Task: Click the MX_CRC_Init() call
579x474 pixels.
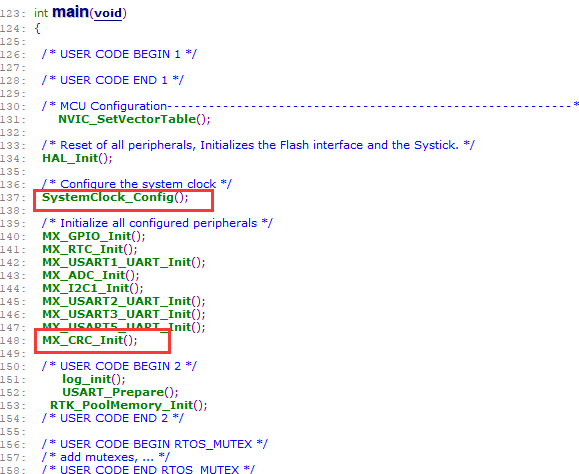Action: 90,340
